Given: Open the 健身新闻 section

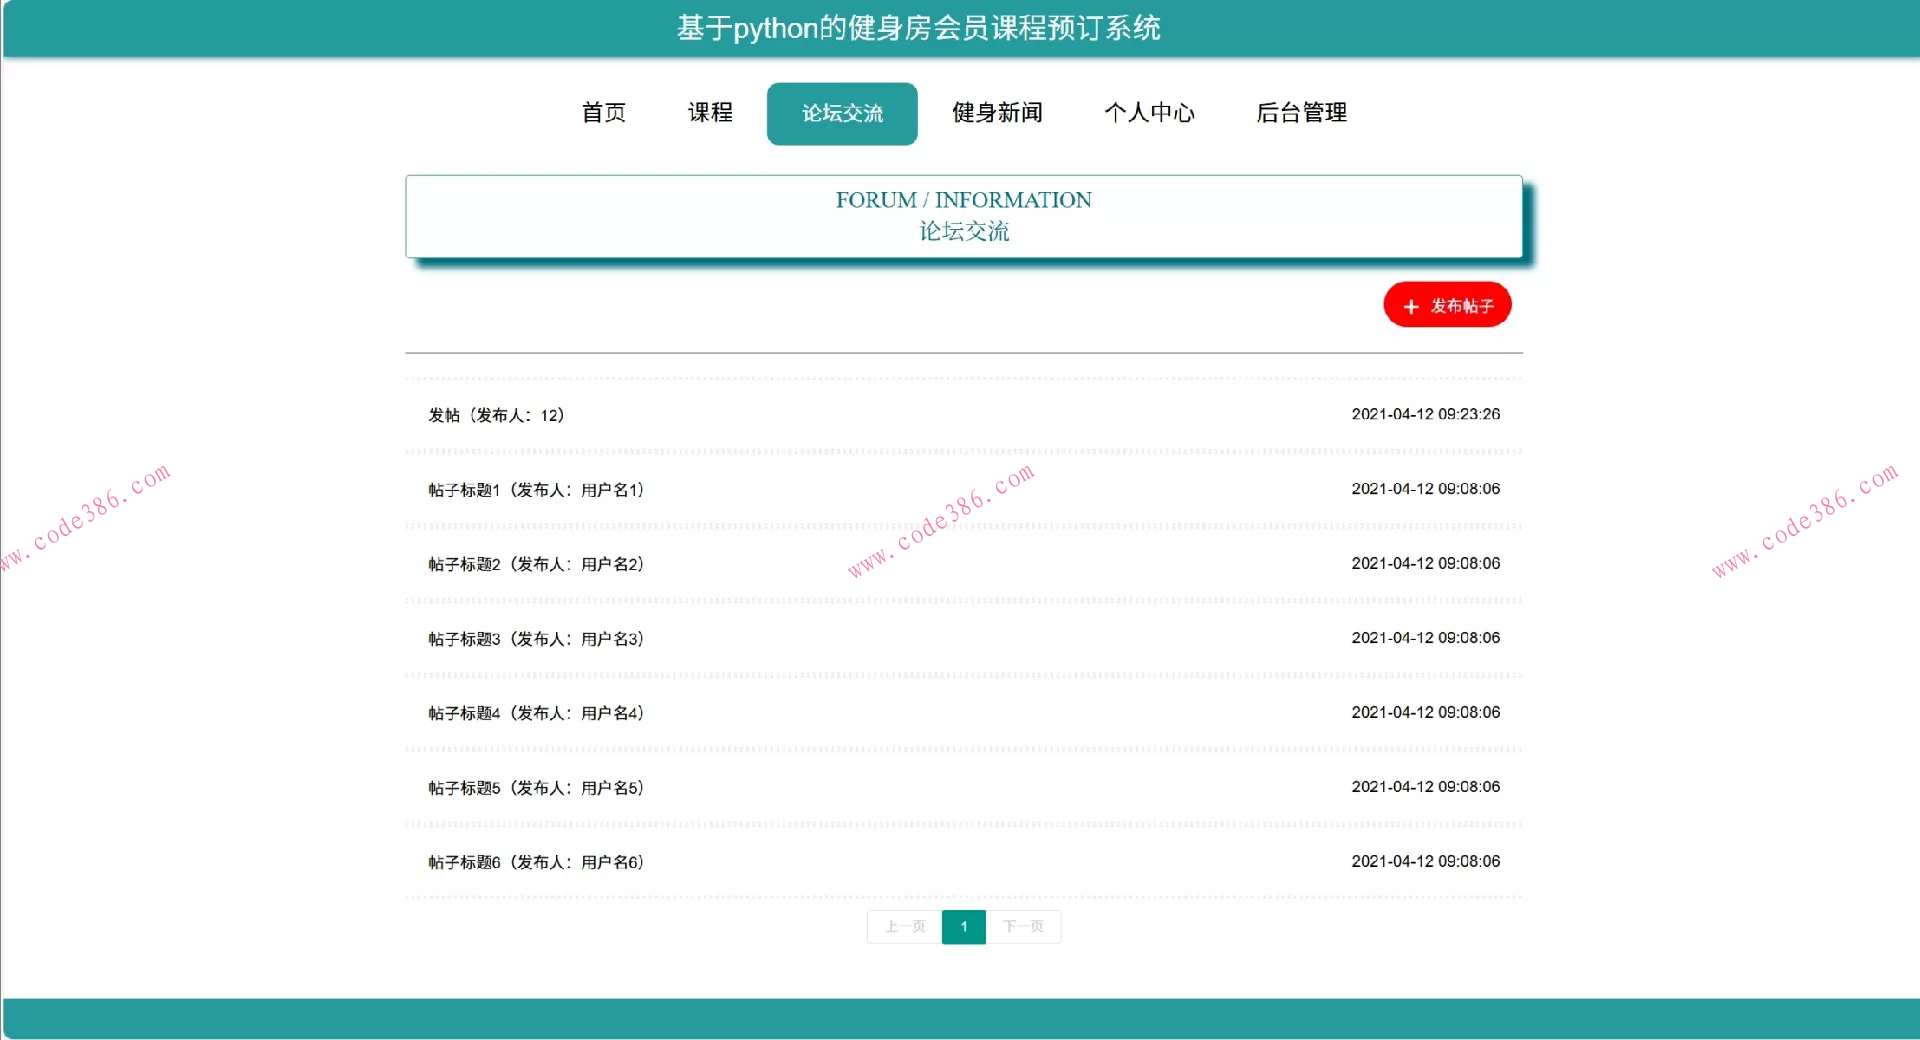Looking at the screenshot, I should [x=997, y=113].
